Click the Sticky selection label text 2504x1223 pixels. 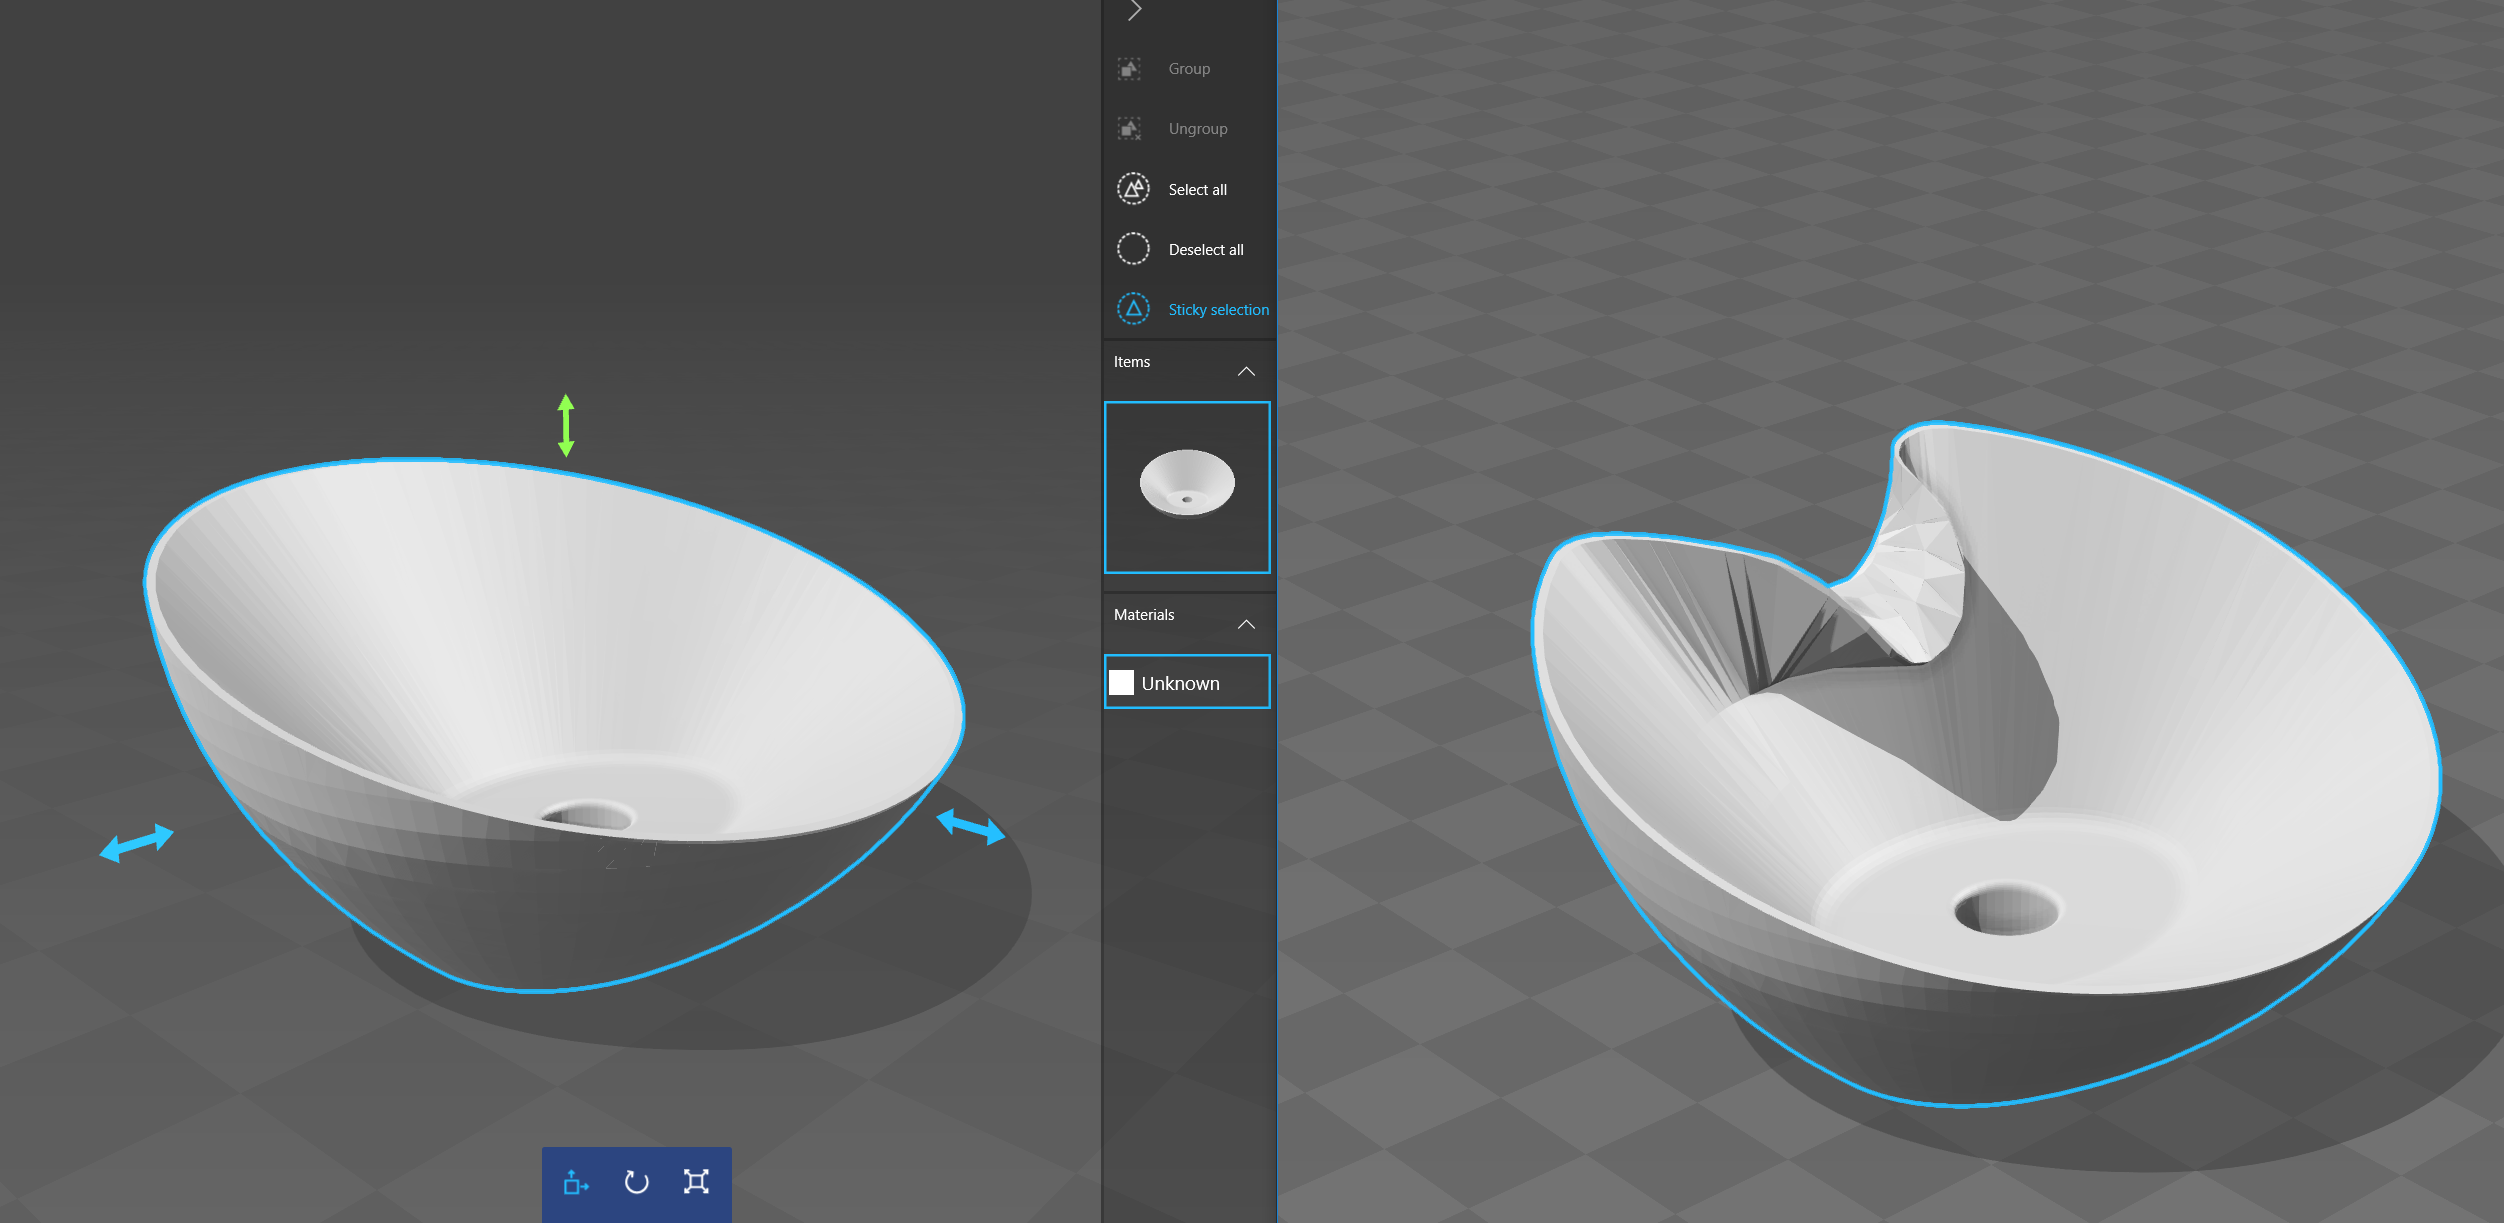click(x=1218, y=309)
